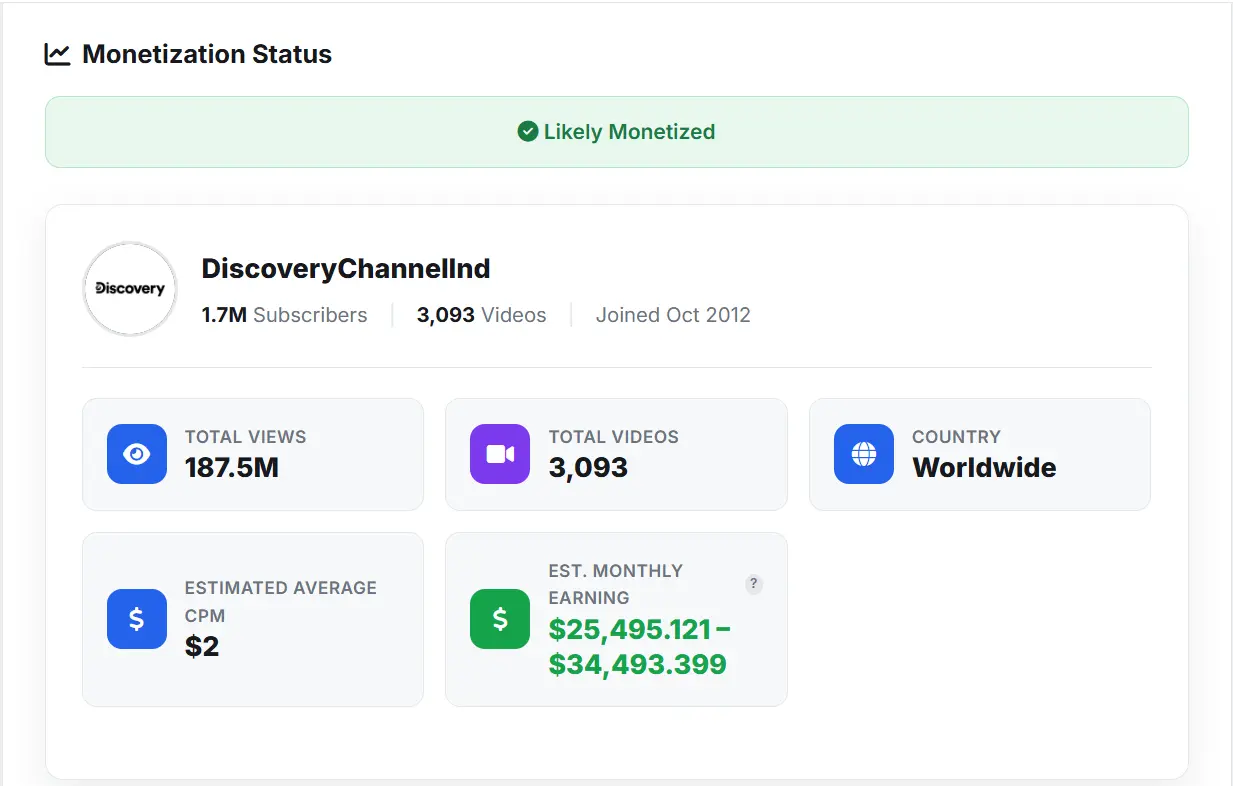
Task: Click the COUNTRY label
Action: (956, 437)
